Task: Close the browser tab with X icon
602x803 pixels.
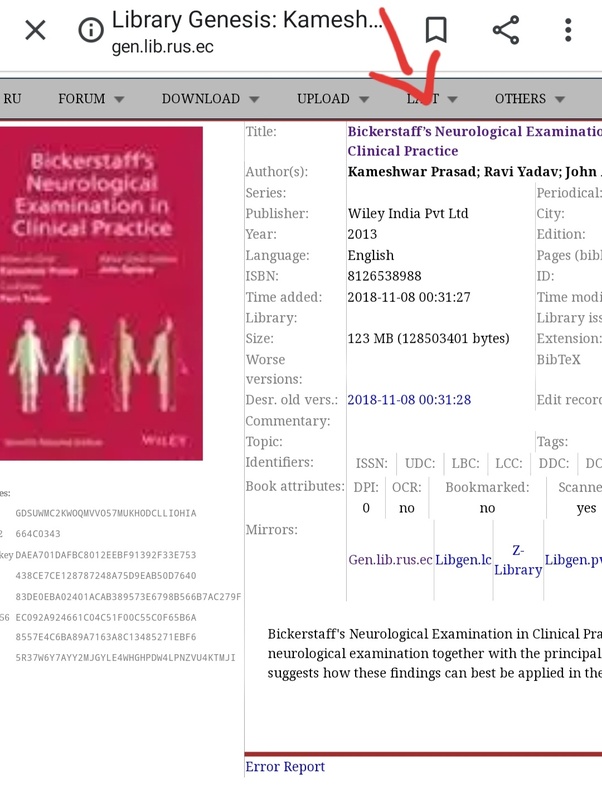Action: 35,30
